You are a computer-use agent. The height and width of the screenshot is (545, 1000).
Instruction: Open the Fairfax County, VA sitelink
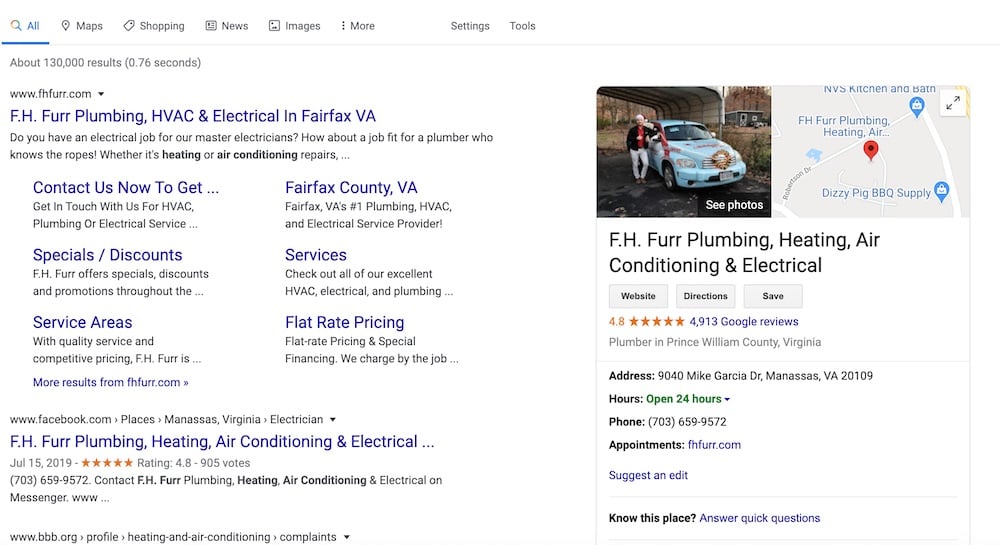click(351, 187)
